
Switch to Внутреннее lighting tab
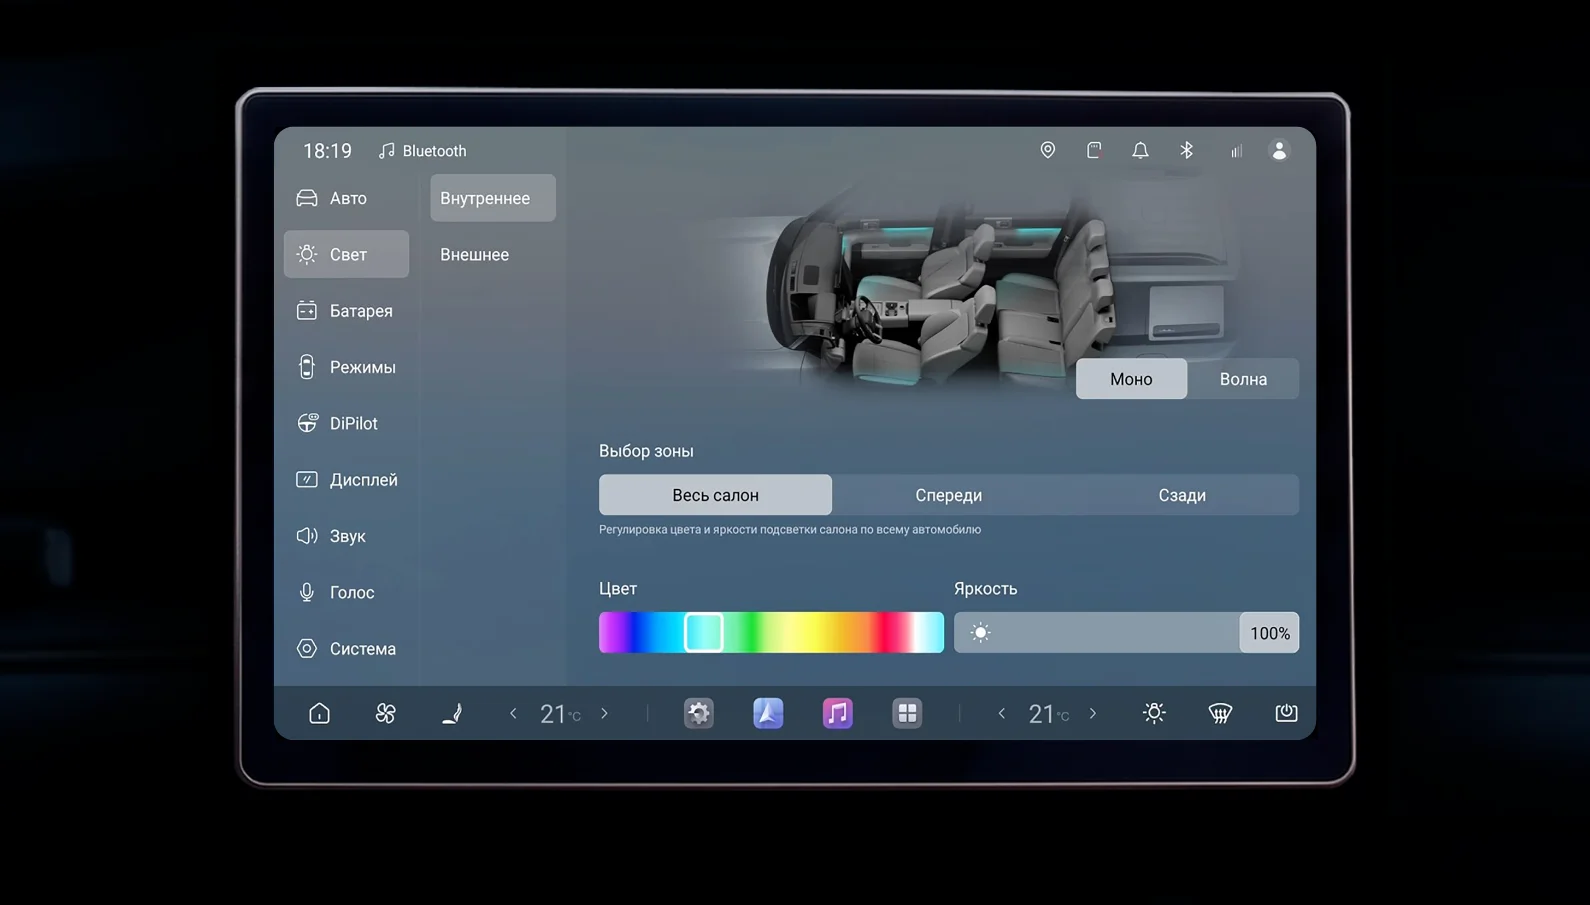493,198
